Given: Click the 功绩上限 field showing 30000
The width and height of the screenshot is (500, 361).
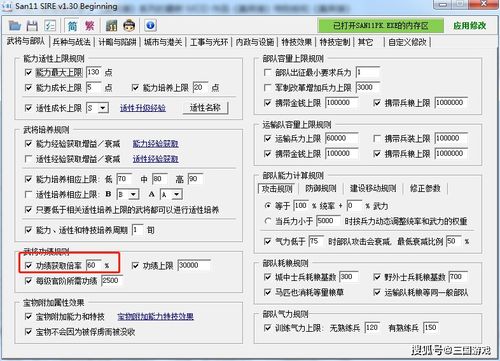Looking at the screenshot, I should point(194,265).
